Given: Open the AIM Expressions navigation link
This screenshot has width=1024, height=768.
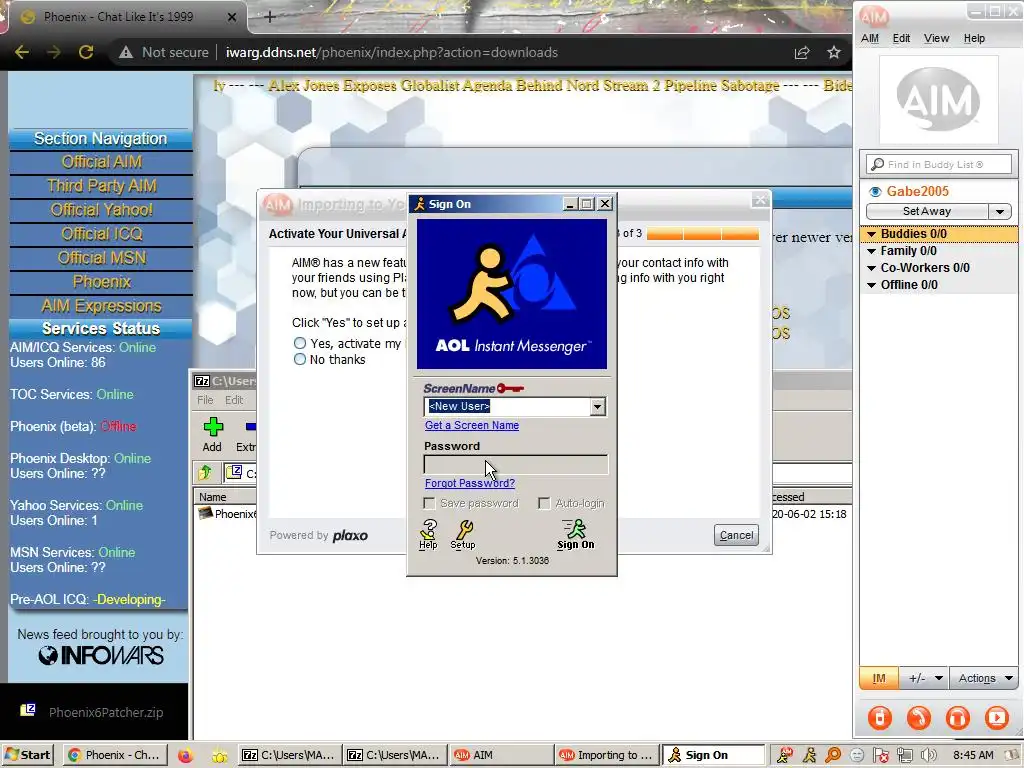Looking at the screenshot, I should [101, 306].
